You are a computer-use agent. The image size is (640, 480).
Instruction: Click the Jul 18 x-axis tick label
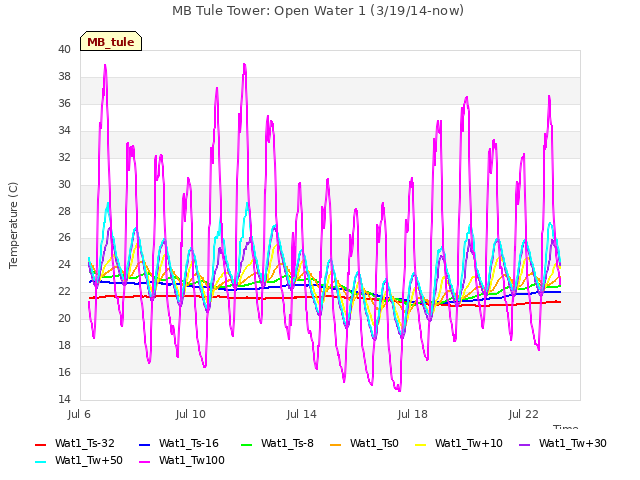tap(413, 414)
